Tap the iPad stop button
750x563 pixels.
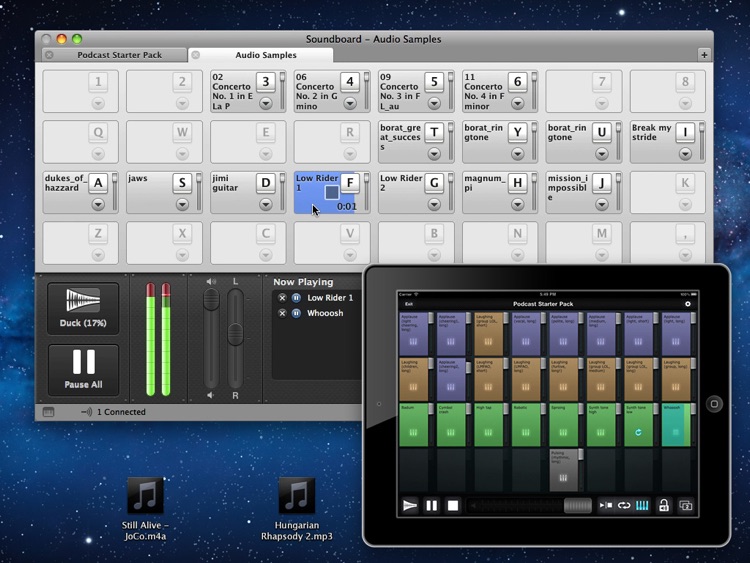tap(452, 506)
